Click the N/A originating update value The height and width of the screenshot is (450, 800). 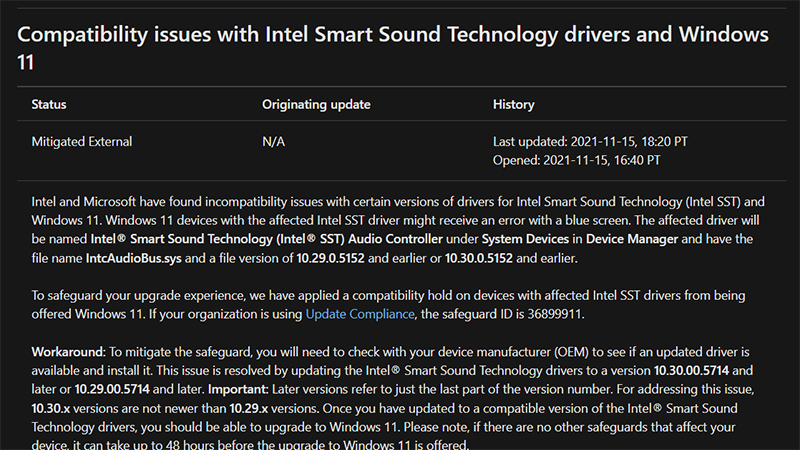tap(274, 142)
